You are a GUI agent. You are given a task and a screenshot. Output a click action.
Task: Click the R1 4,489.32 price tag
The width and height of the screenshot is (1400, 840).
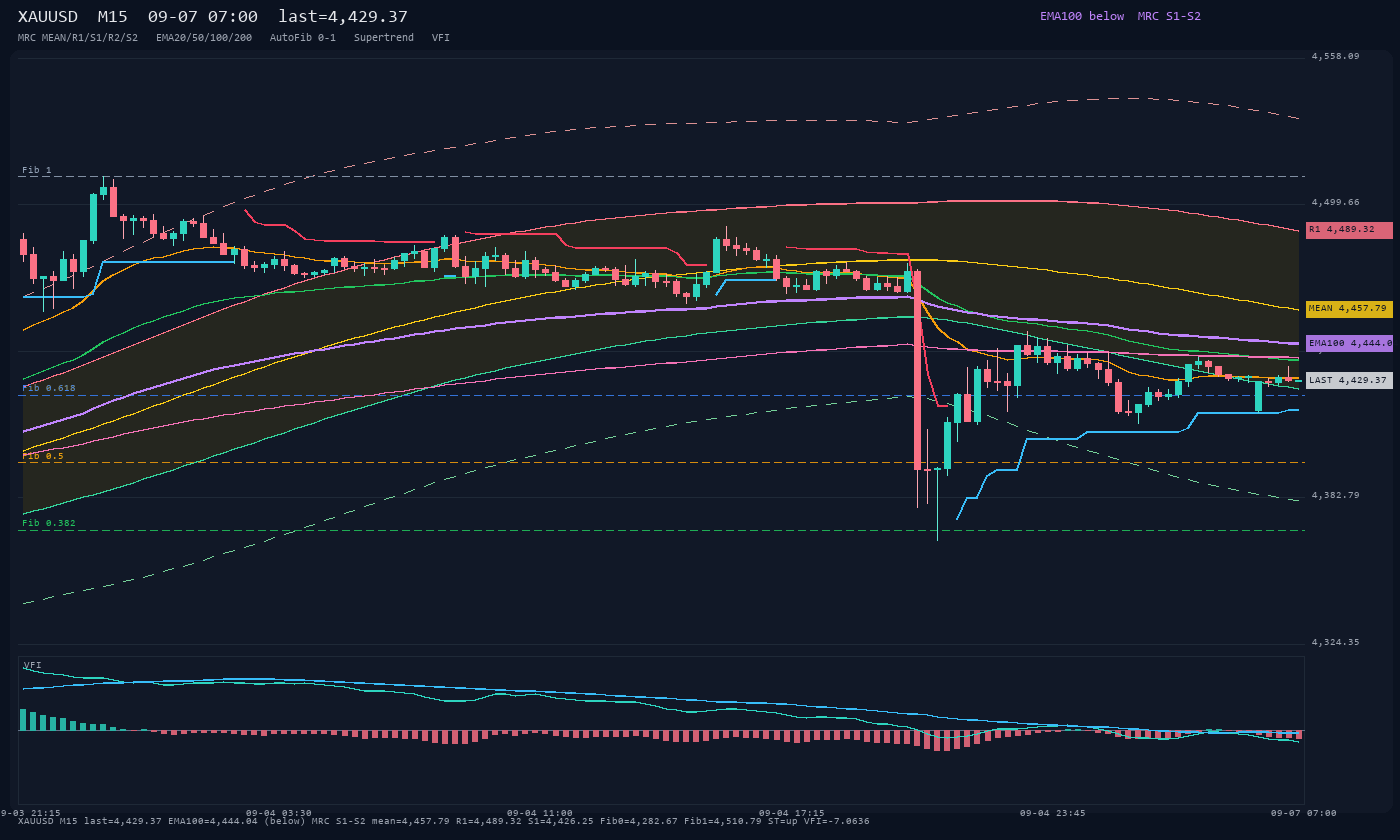click(x=1349, y=230)
